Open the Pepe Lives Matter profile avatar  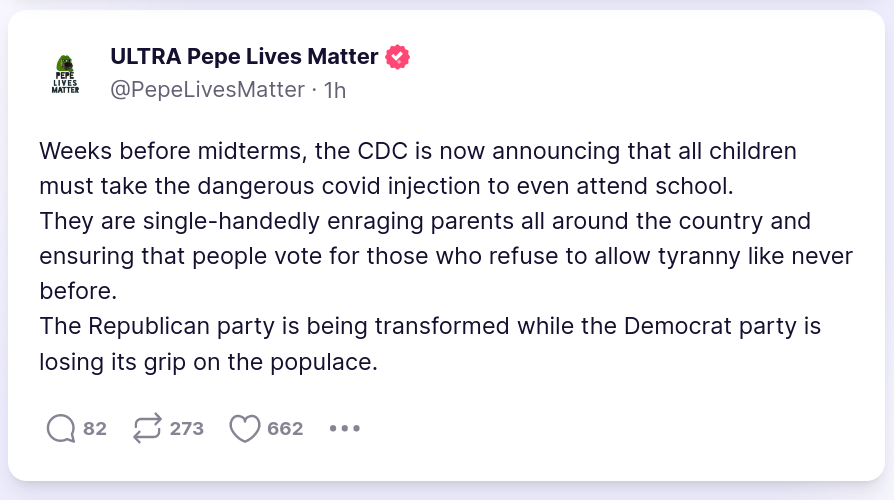pyautogui.click(x=66, y=73)
